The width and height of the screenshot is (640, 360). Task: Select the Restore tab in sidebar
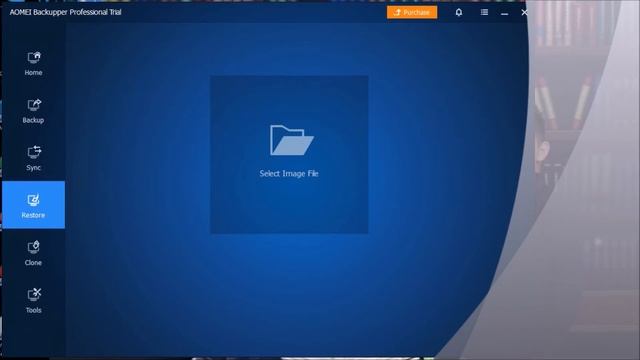(x=33, y=205)
